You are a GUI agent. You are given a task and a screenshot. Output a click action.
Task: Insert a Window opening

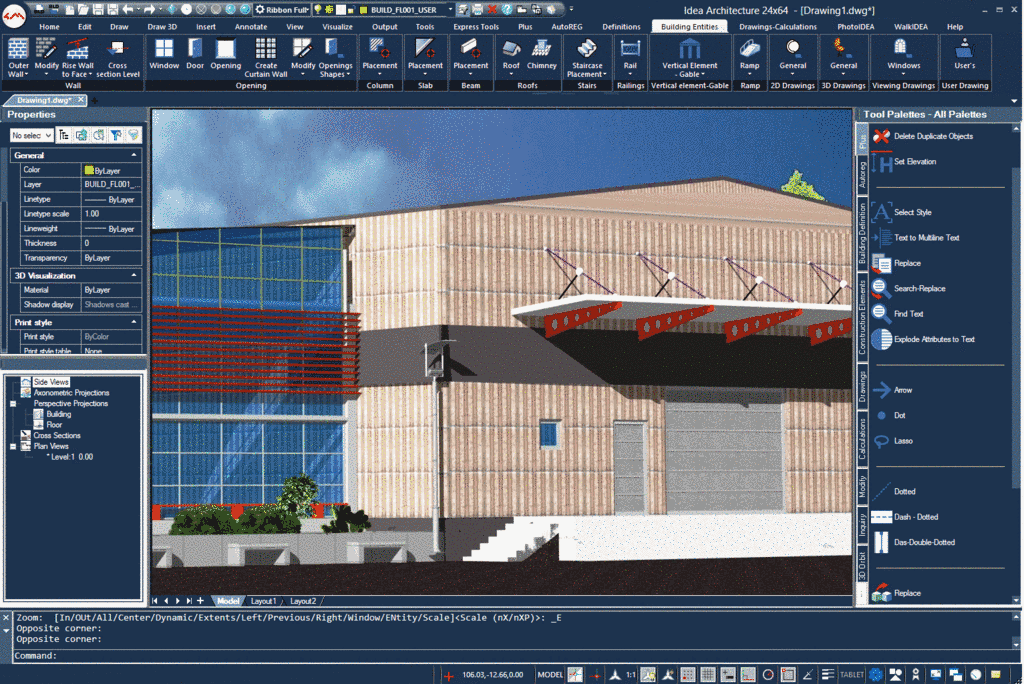tap(164, 54)
